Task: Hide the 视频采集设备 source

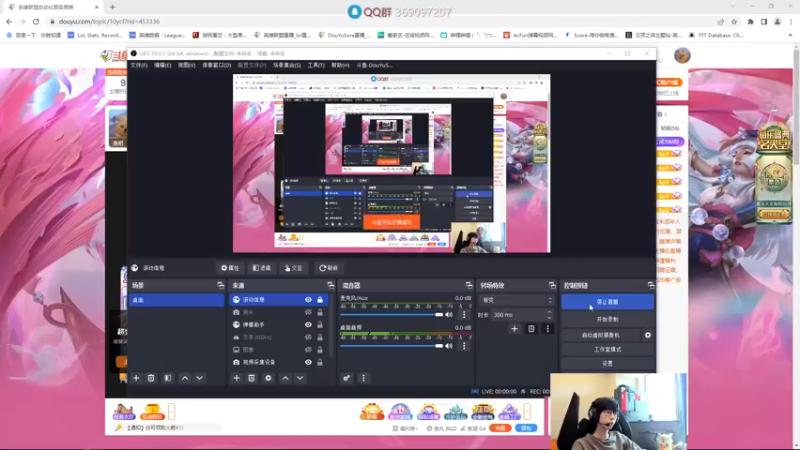Action: coord(308,362)
